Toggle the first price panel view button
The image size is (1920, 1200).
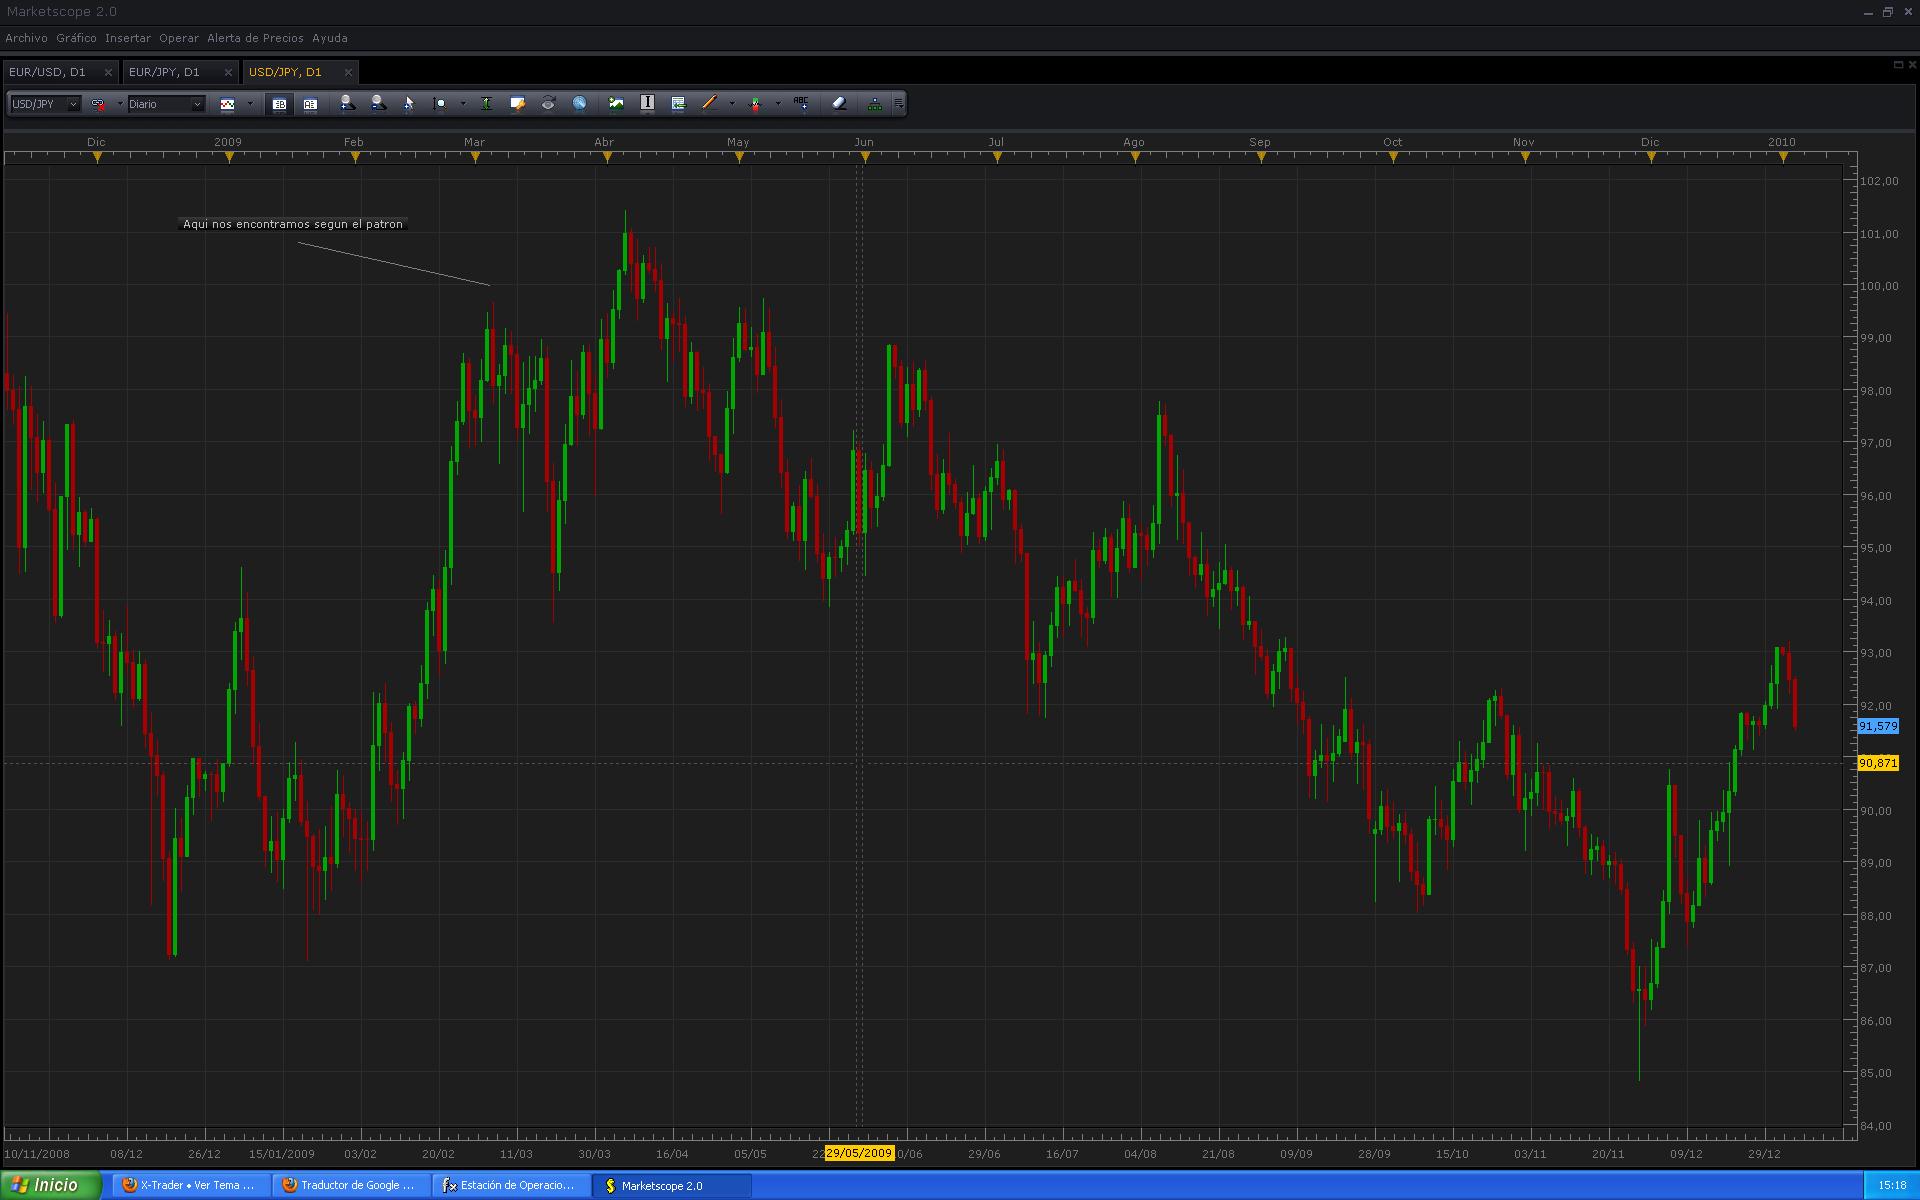pyautogui.click(x=279, y=104)
